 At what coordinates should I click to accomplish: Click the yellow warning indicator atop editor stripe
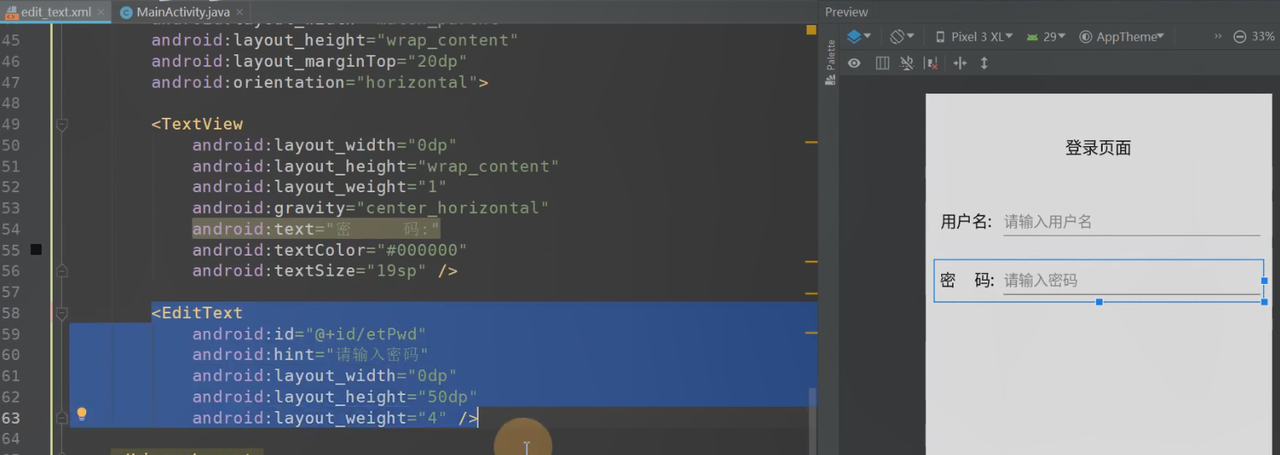(x=811, y=30)
